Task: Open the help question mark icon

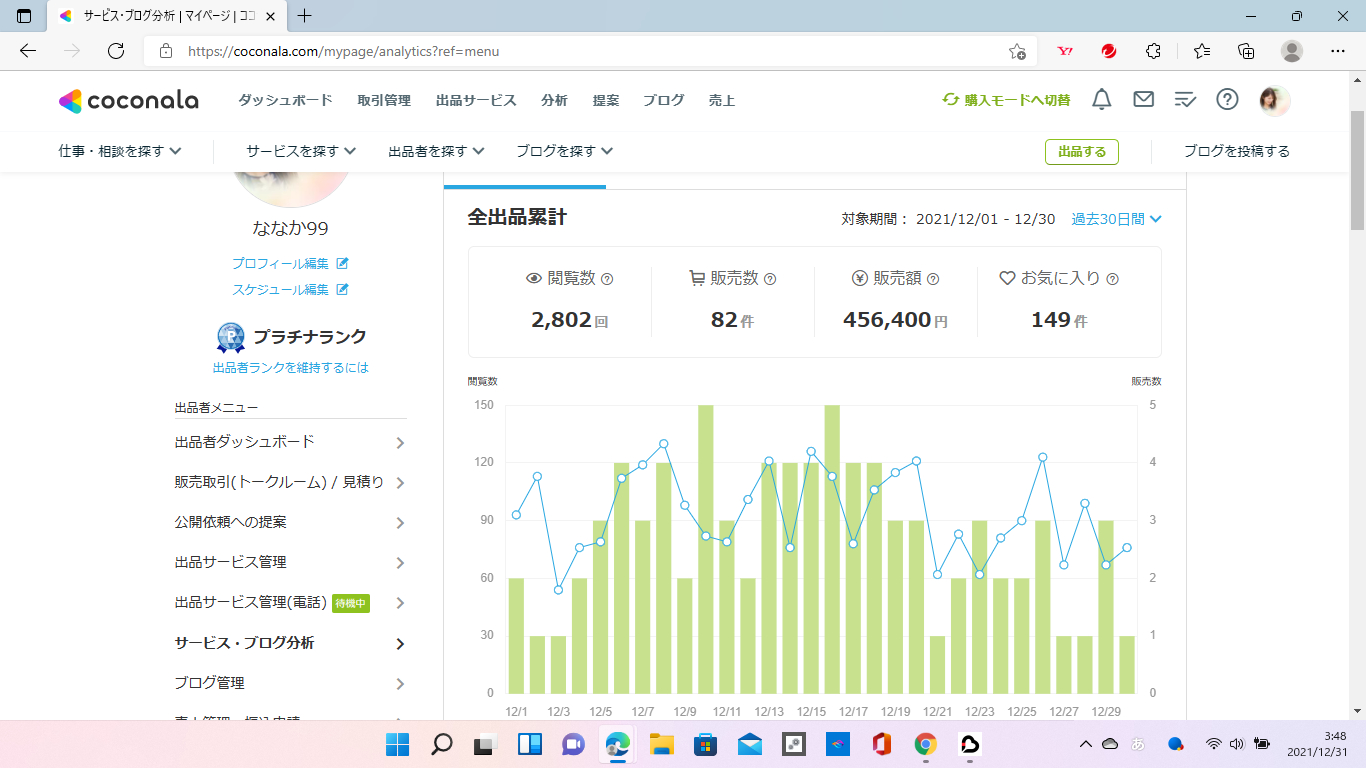Action: (x=1227, y=100)
